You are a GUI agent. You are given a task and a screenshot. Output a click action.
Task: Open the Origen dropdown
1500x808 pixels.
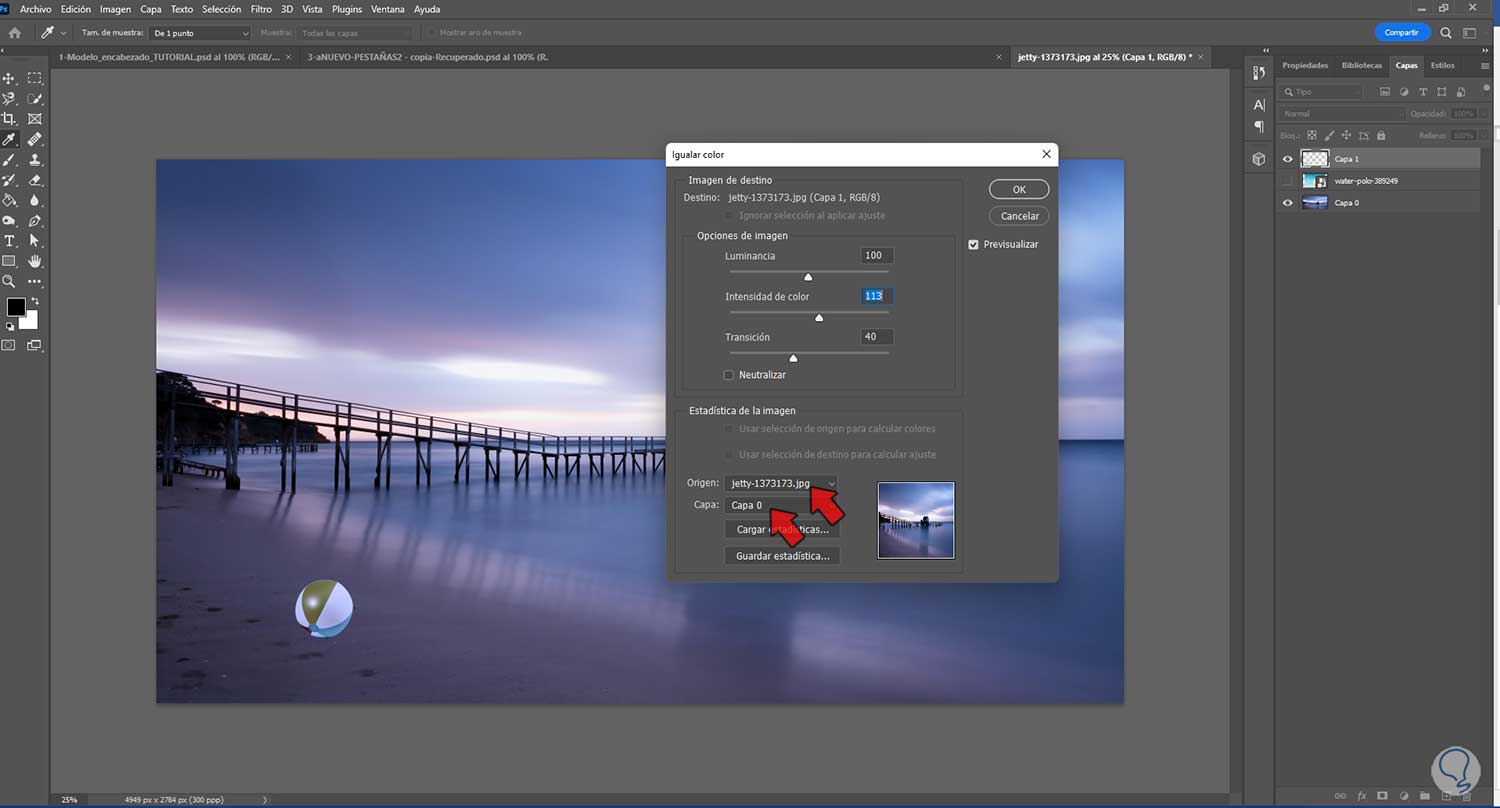[781, 484]
